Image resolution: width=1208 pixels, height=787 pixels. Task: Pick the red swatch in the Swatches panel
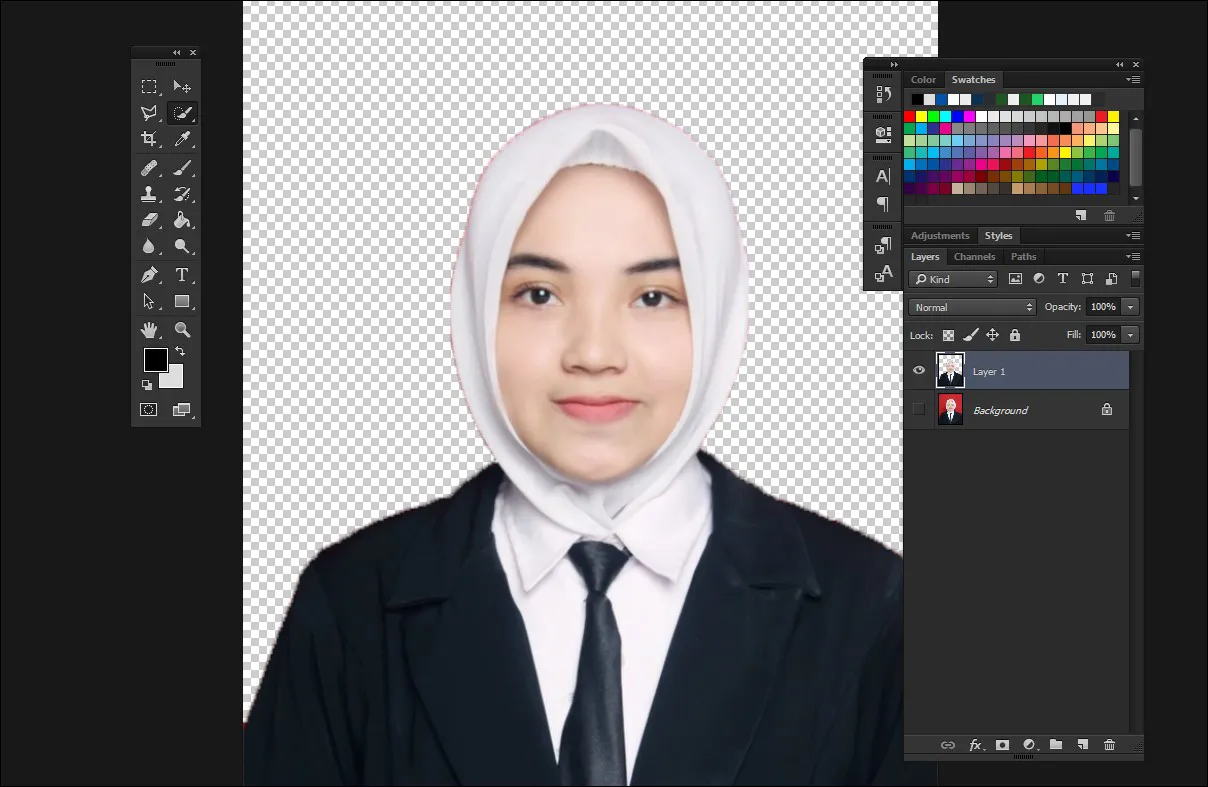pos(910,117)
